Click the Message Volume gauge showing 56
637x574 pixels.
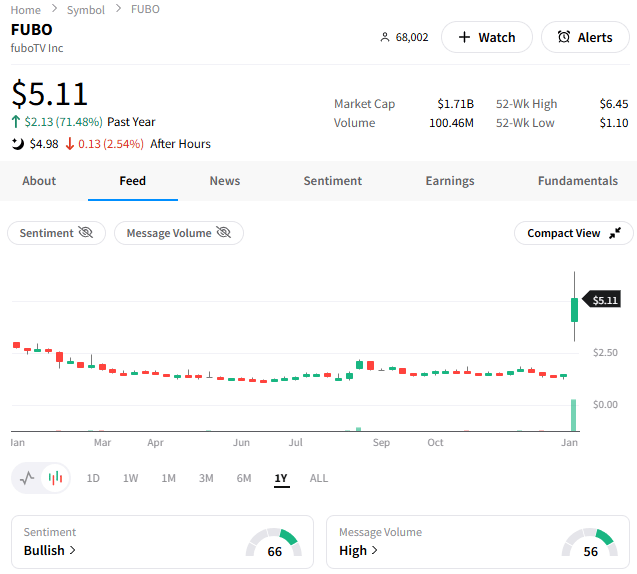pyautogui.click(x=590, y=543)
